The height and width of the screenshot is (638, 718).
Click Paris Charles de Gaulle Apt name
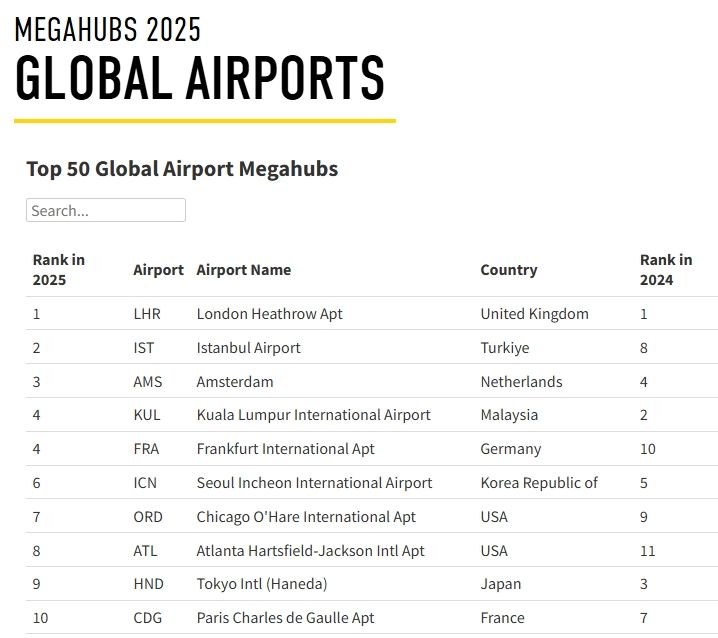[x=285, y=618]
